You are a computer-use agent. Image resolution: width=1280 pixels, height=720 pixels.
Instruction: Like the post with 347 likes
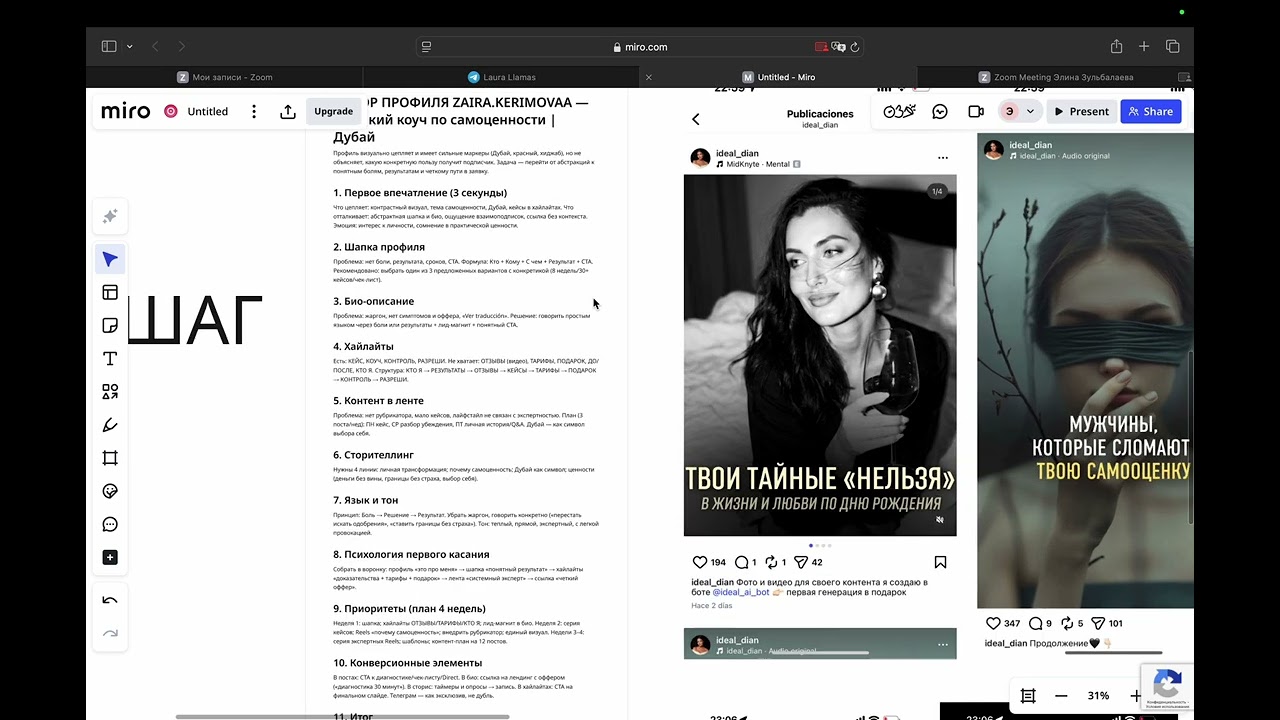pyautogui.click(x=993, y=623)
